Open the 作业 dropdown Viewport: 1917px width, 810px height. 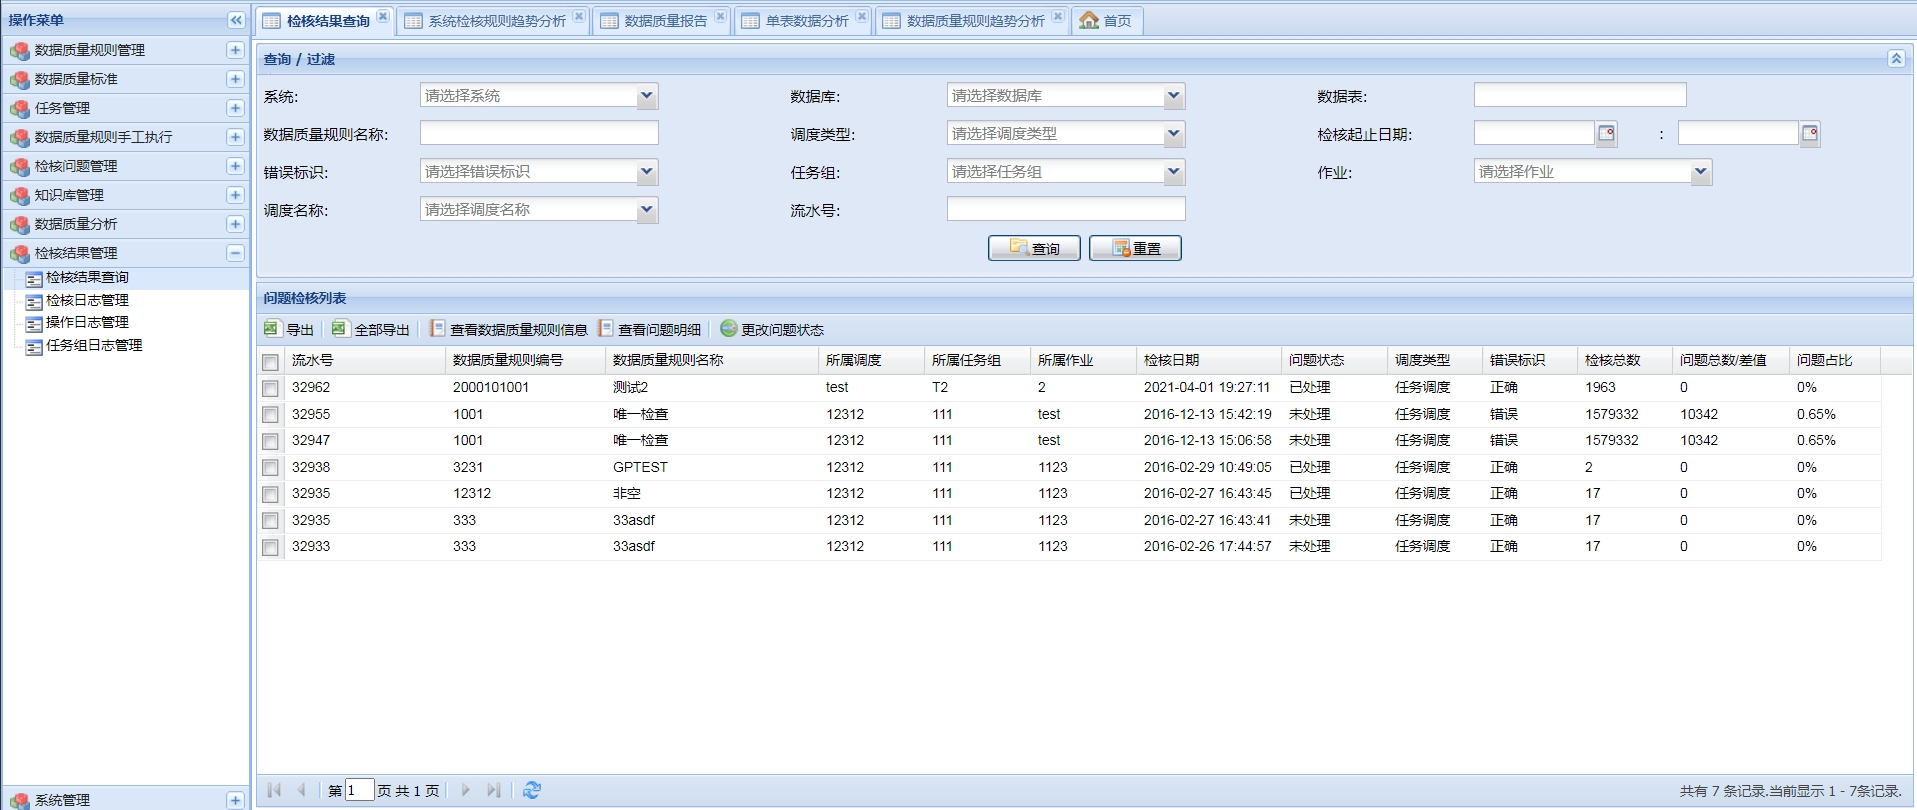pos(1701,172)
